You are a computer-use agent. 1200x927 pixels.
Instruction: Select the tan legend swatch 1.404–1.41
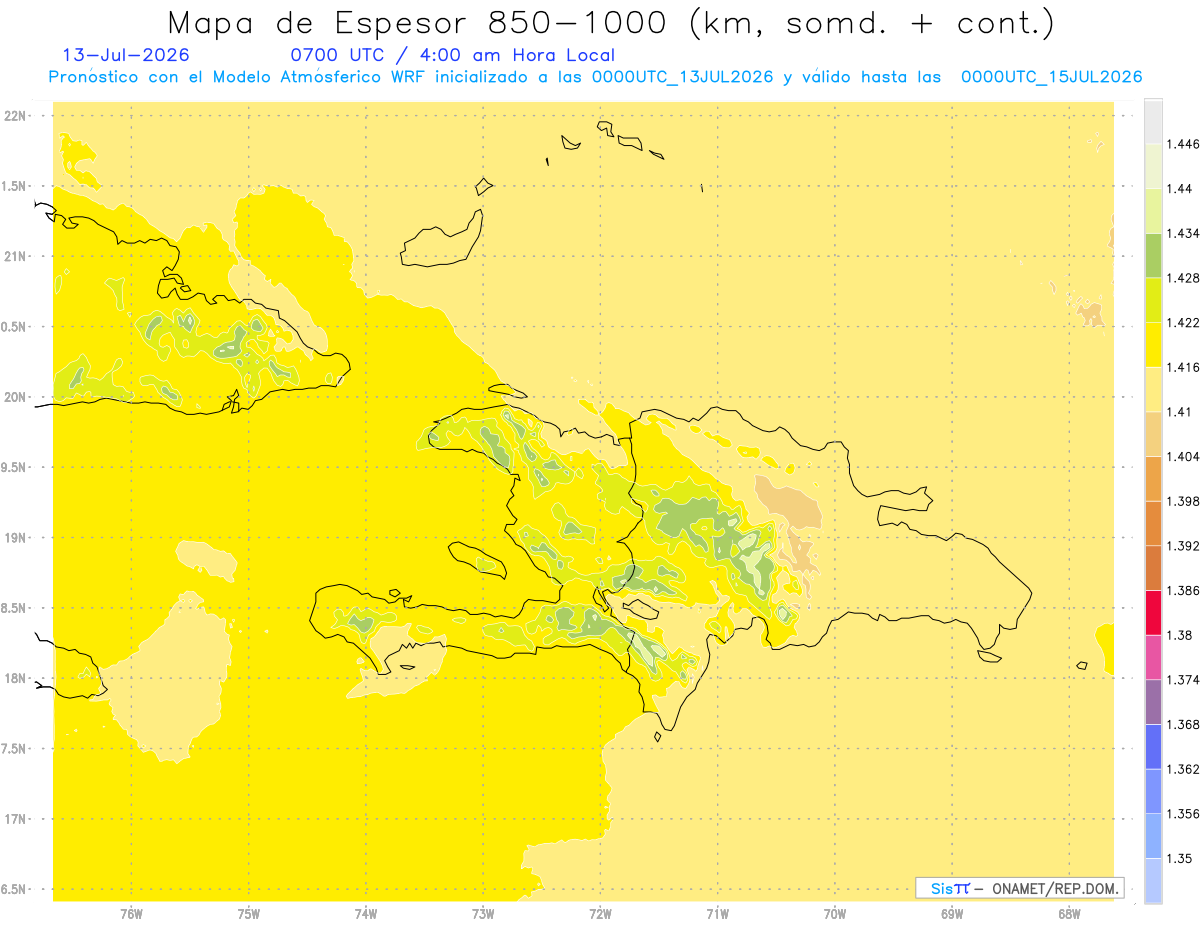(1153, 434)
